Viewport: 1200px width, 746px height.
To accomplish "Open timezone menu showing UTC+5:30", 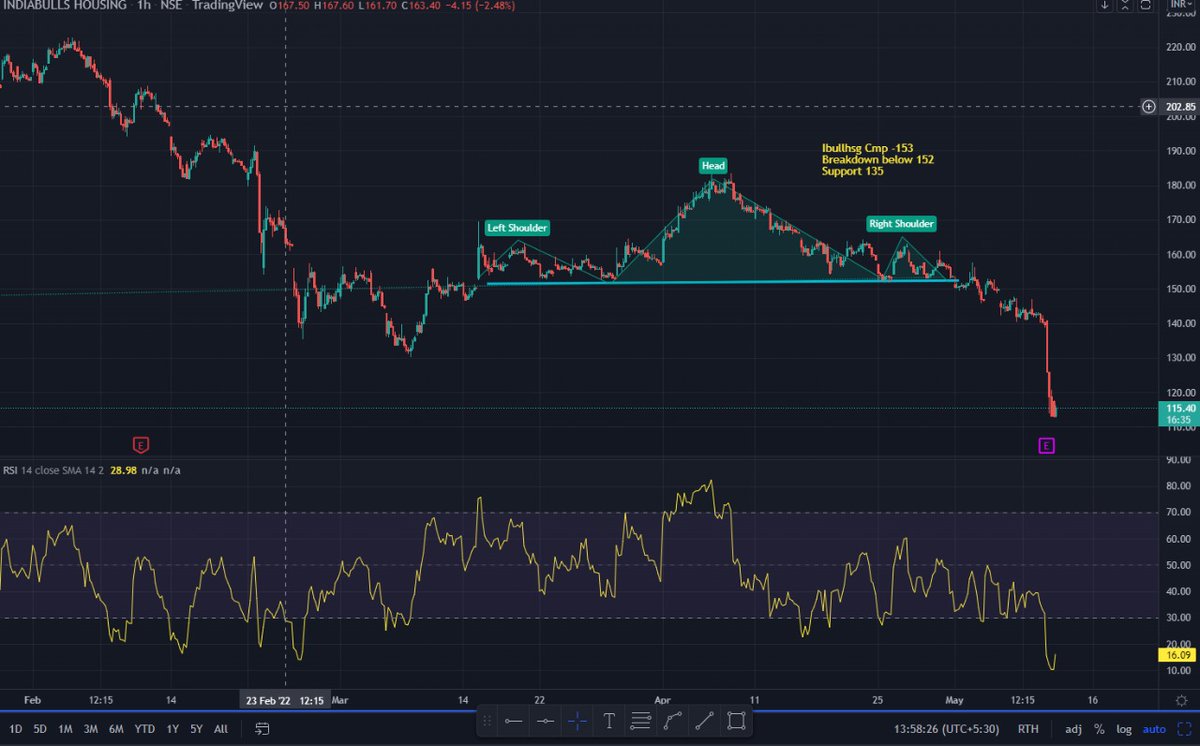I will click(x=946, y=729).
